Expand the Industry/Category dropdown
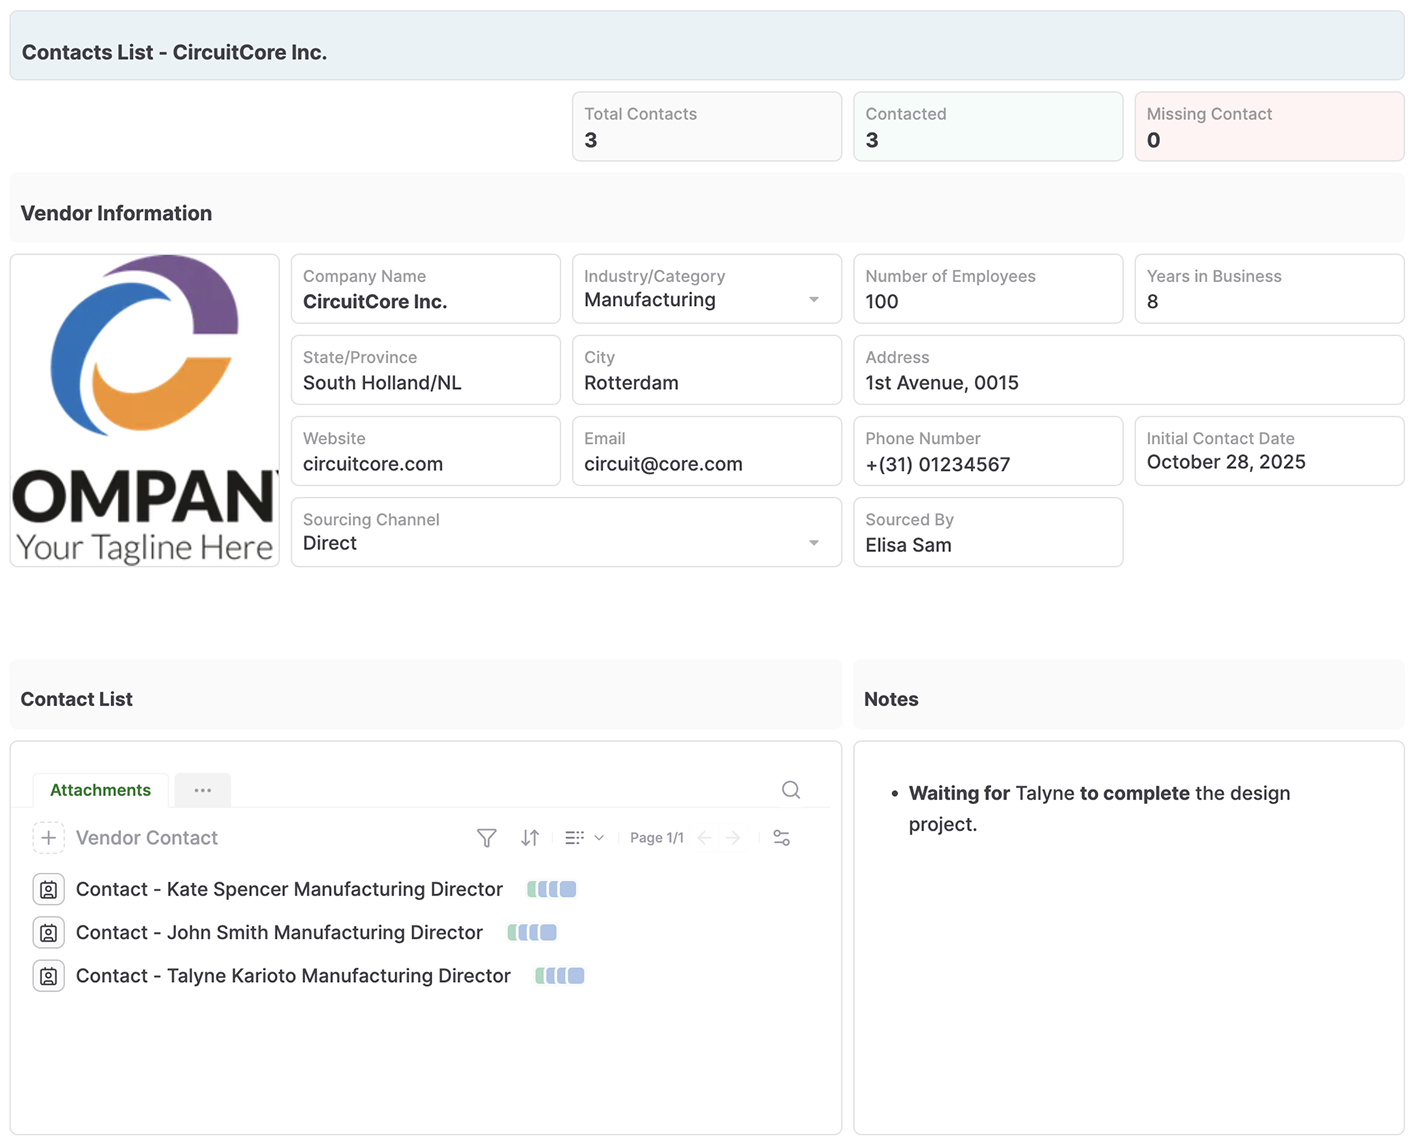Viewport: 1415px width, 1145px height. 814,300
